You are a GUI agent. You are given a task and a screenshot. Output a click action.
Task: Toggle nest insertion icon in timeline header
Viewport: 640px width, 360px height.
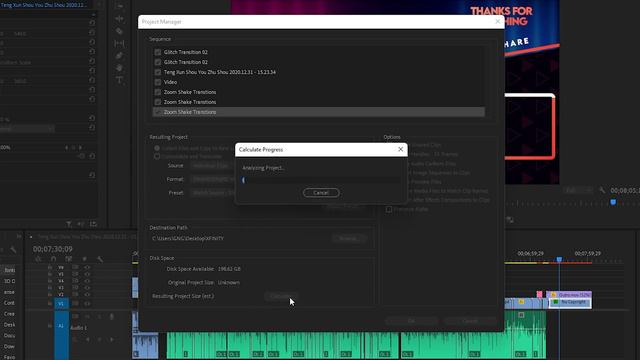[38, 259]
